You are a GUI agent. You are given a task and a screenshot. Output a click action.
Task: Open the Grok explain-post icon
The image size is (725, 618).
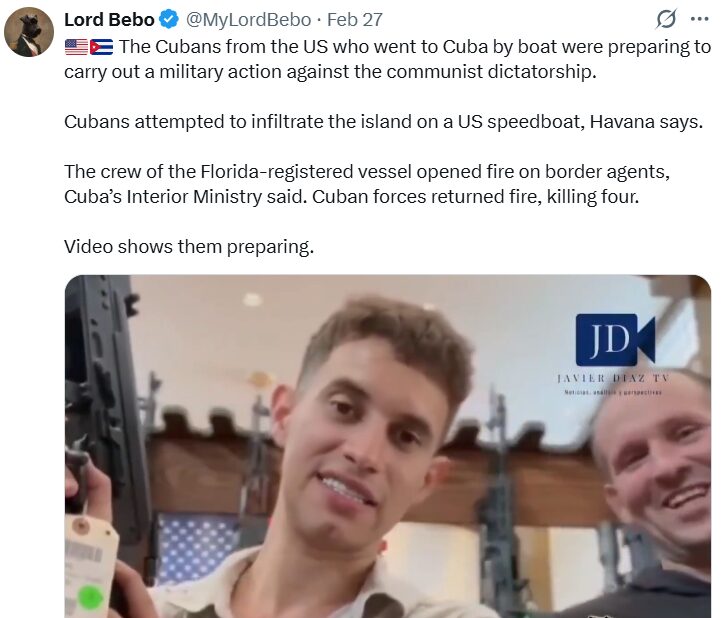point(666,19)
